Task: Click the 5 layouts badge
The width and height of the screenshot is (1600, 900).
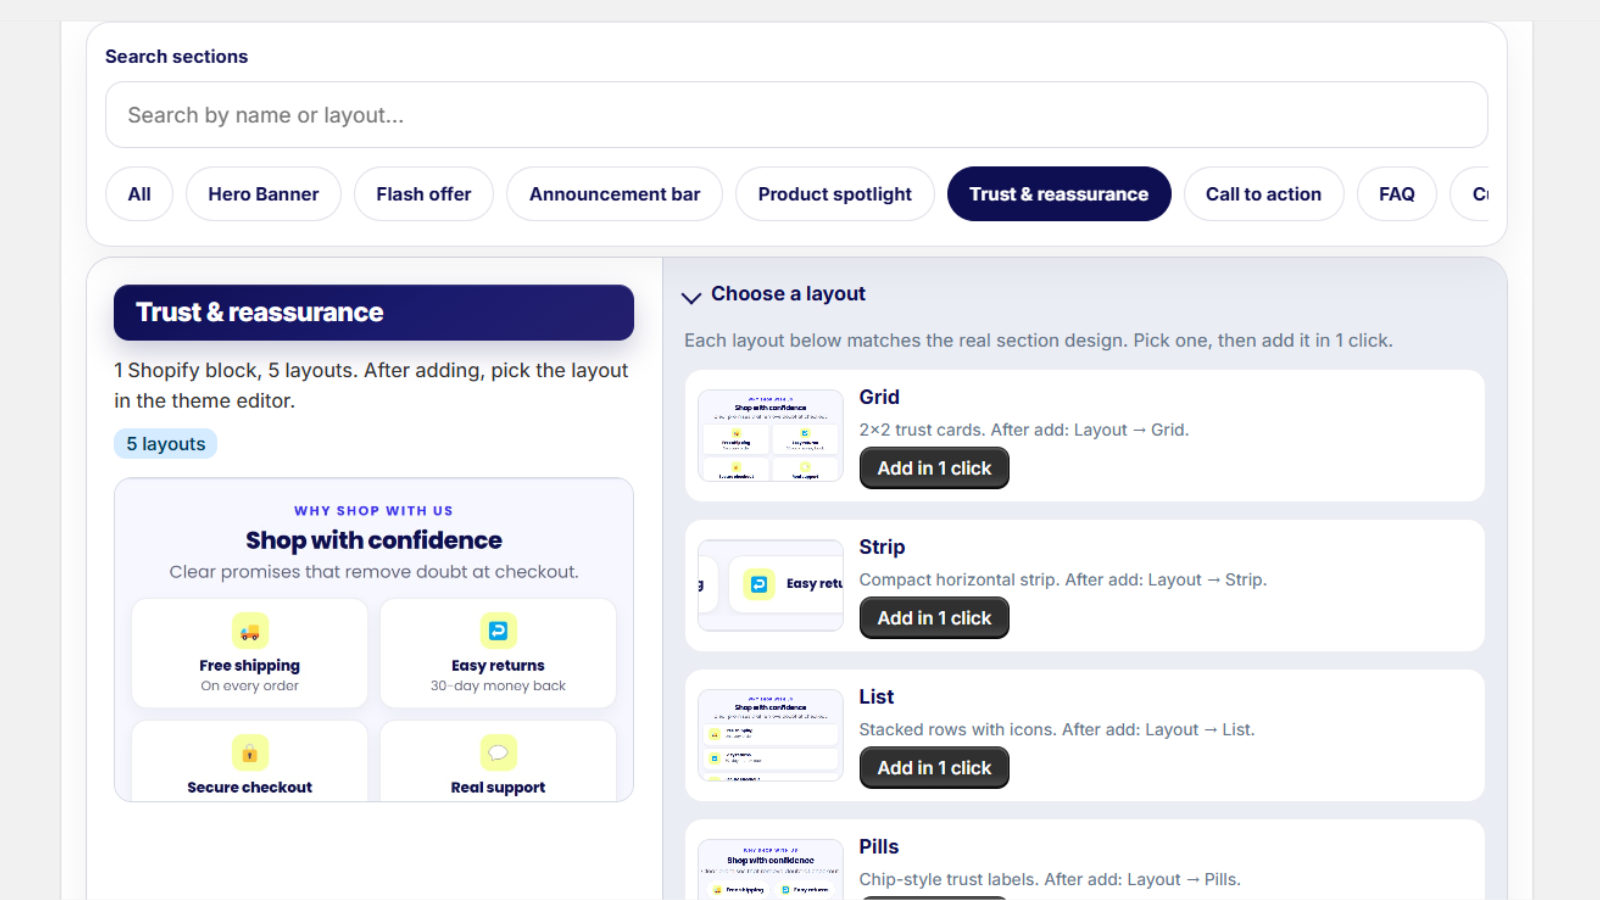Action: click(166, 444)
